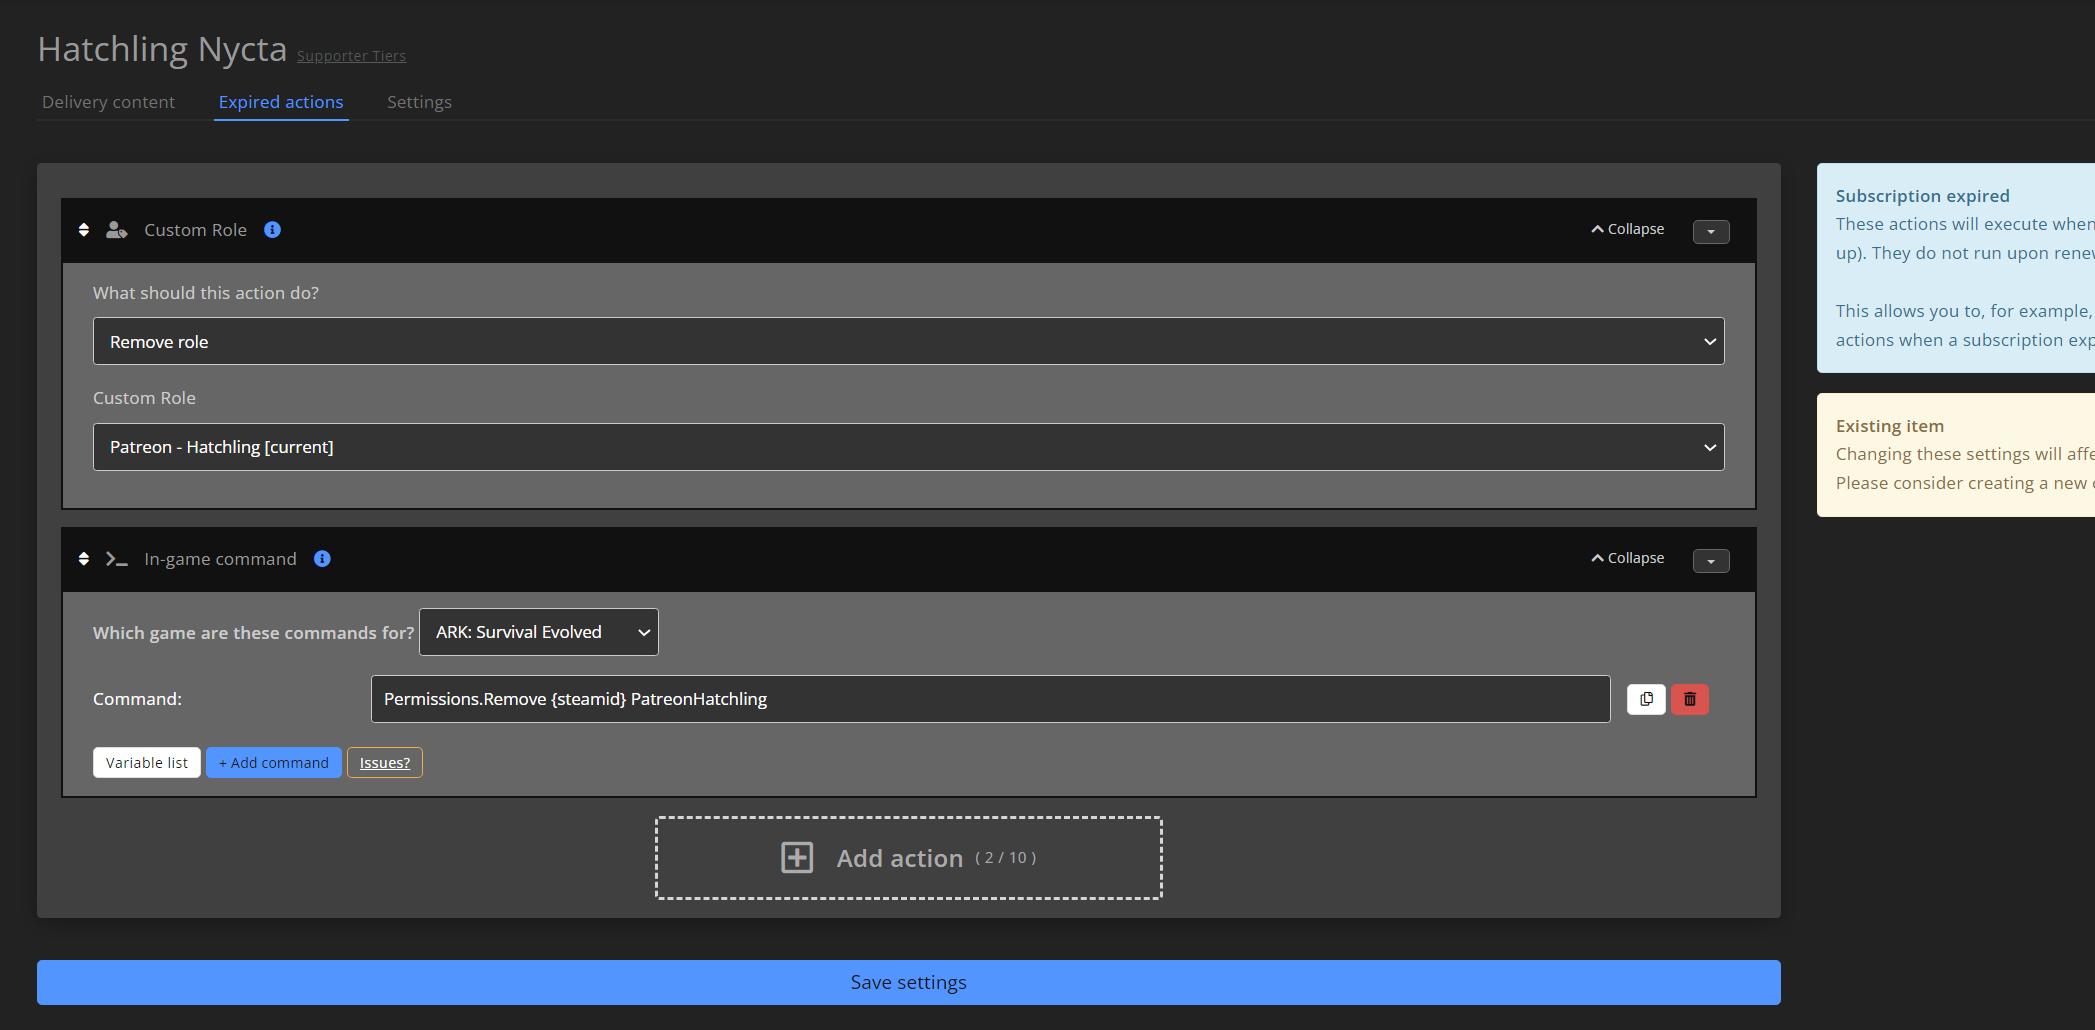Open the ARK: Survival Evolved game dropdown

click(x=538, y=632)
